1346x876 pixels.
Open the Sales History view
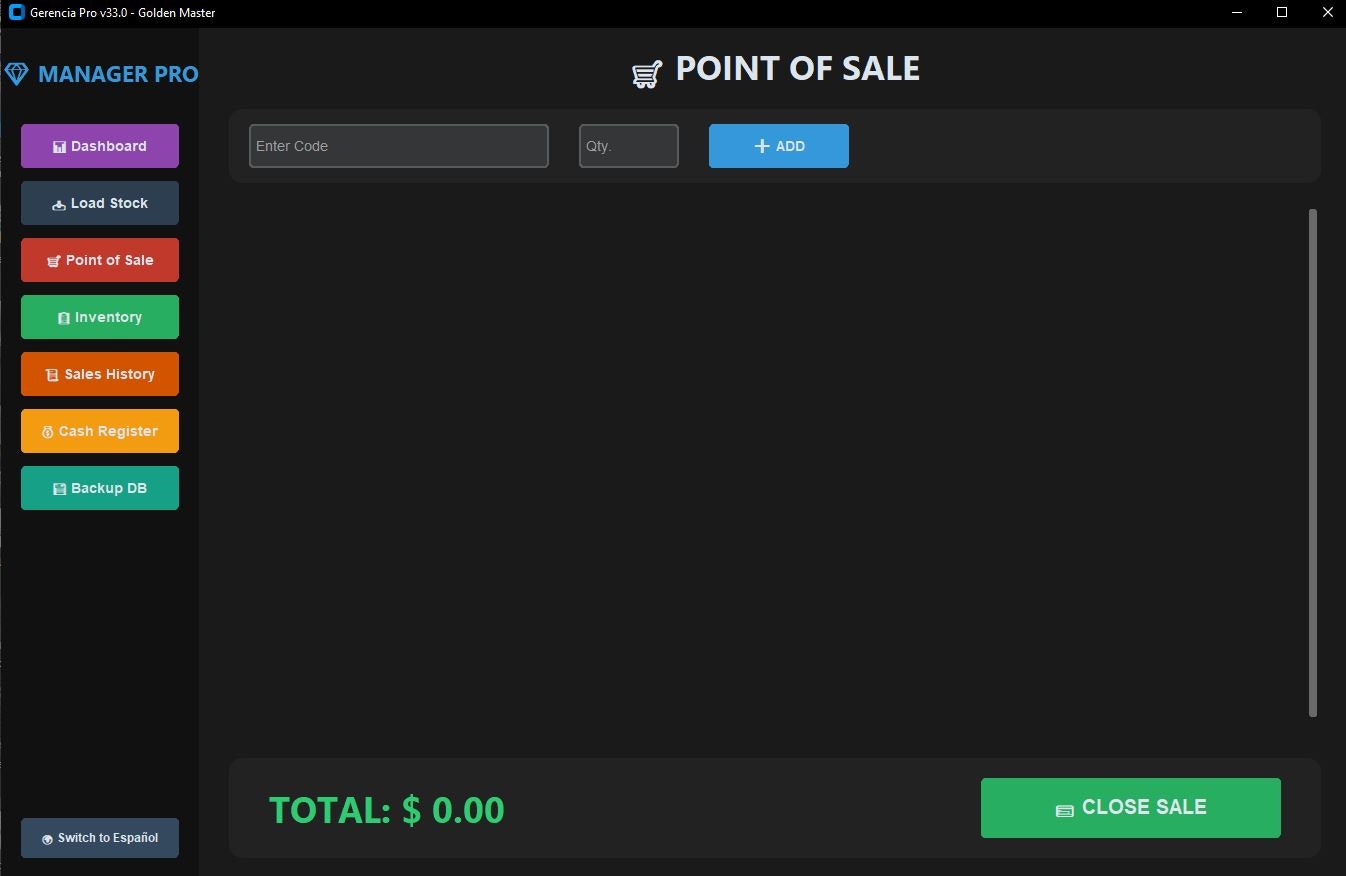[x=100, y=374]
